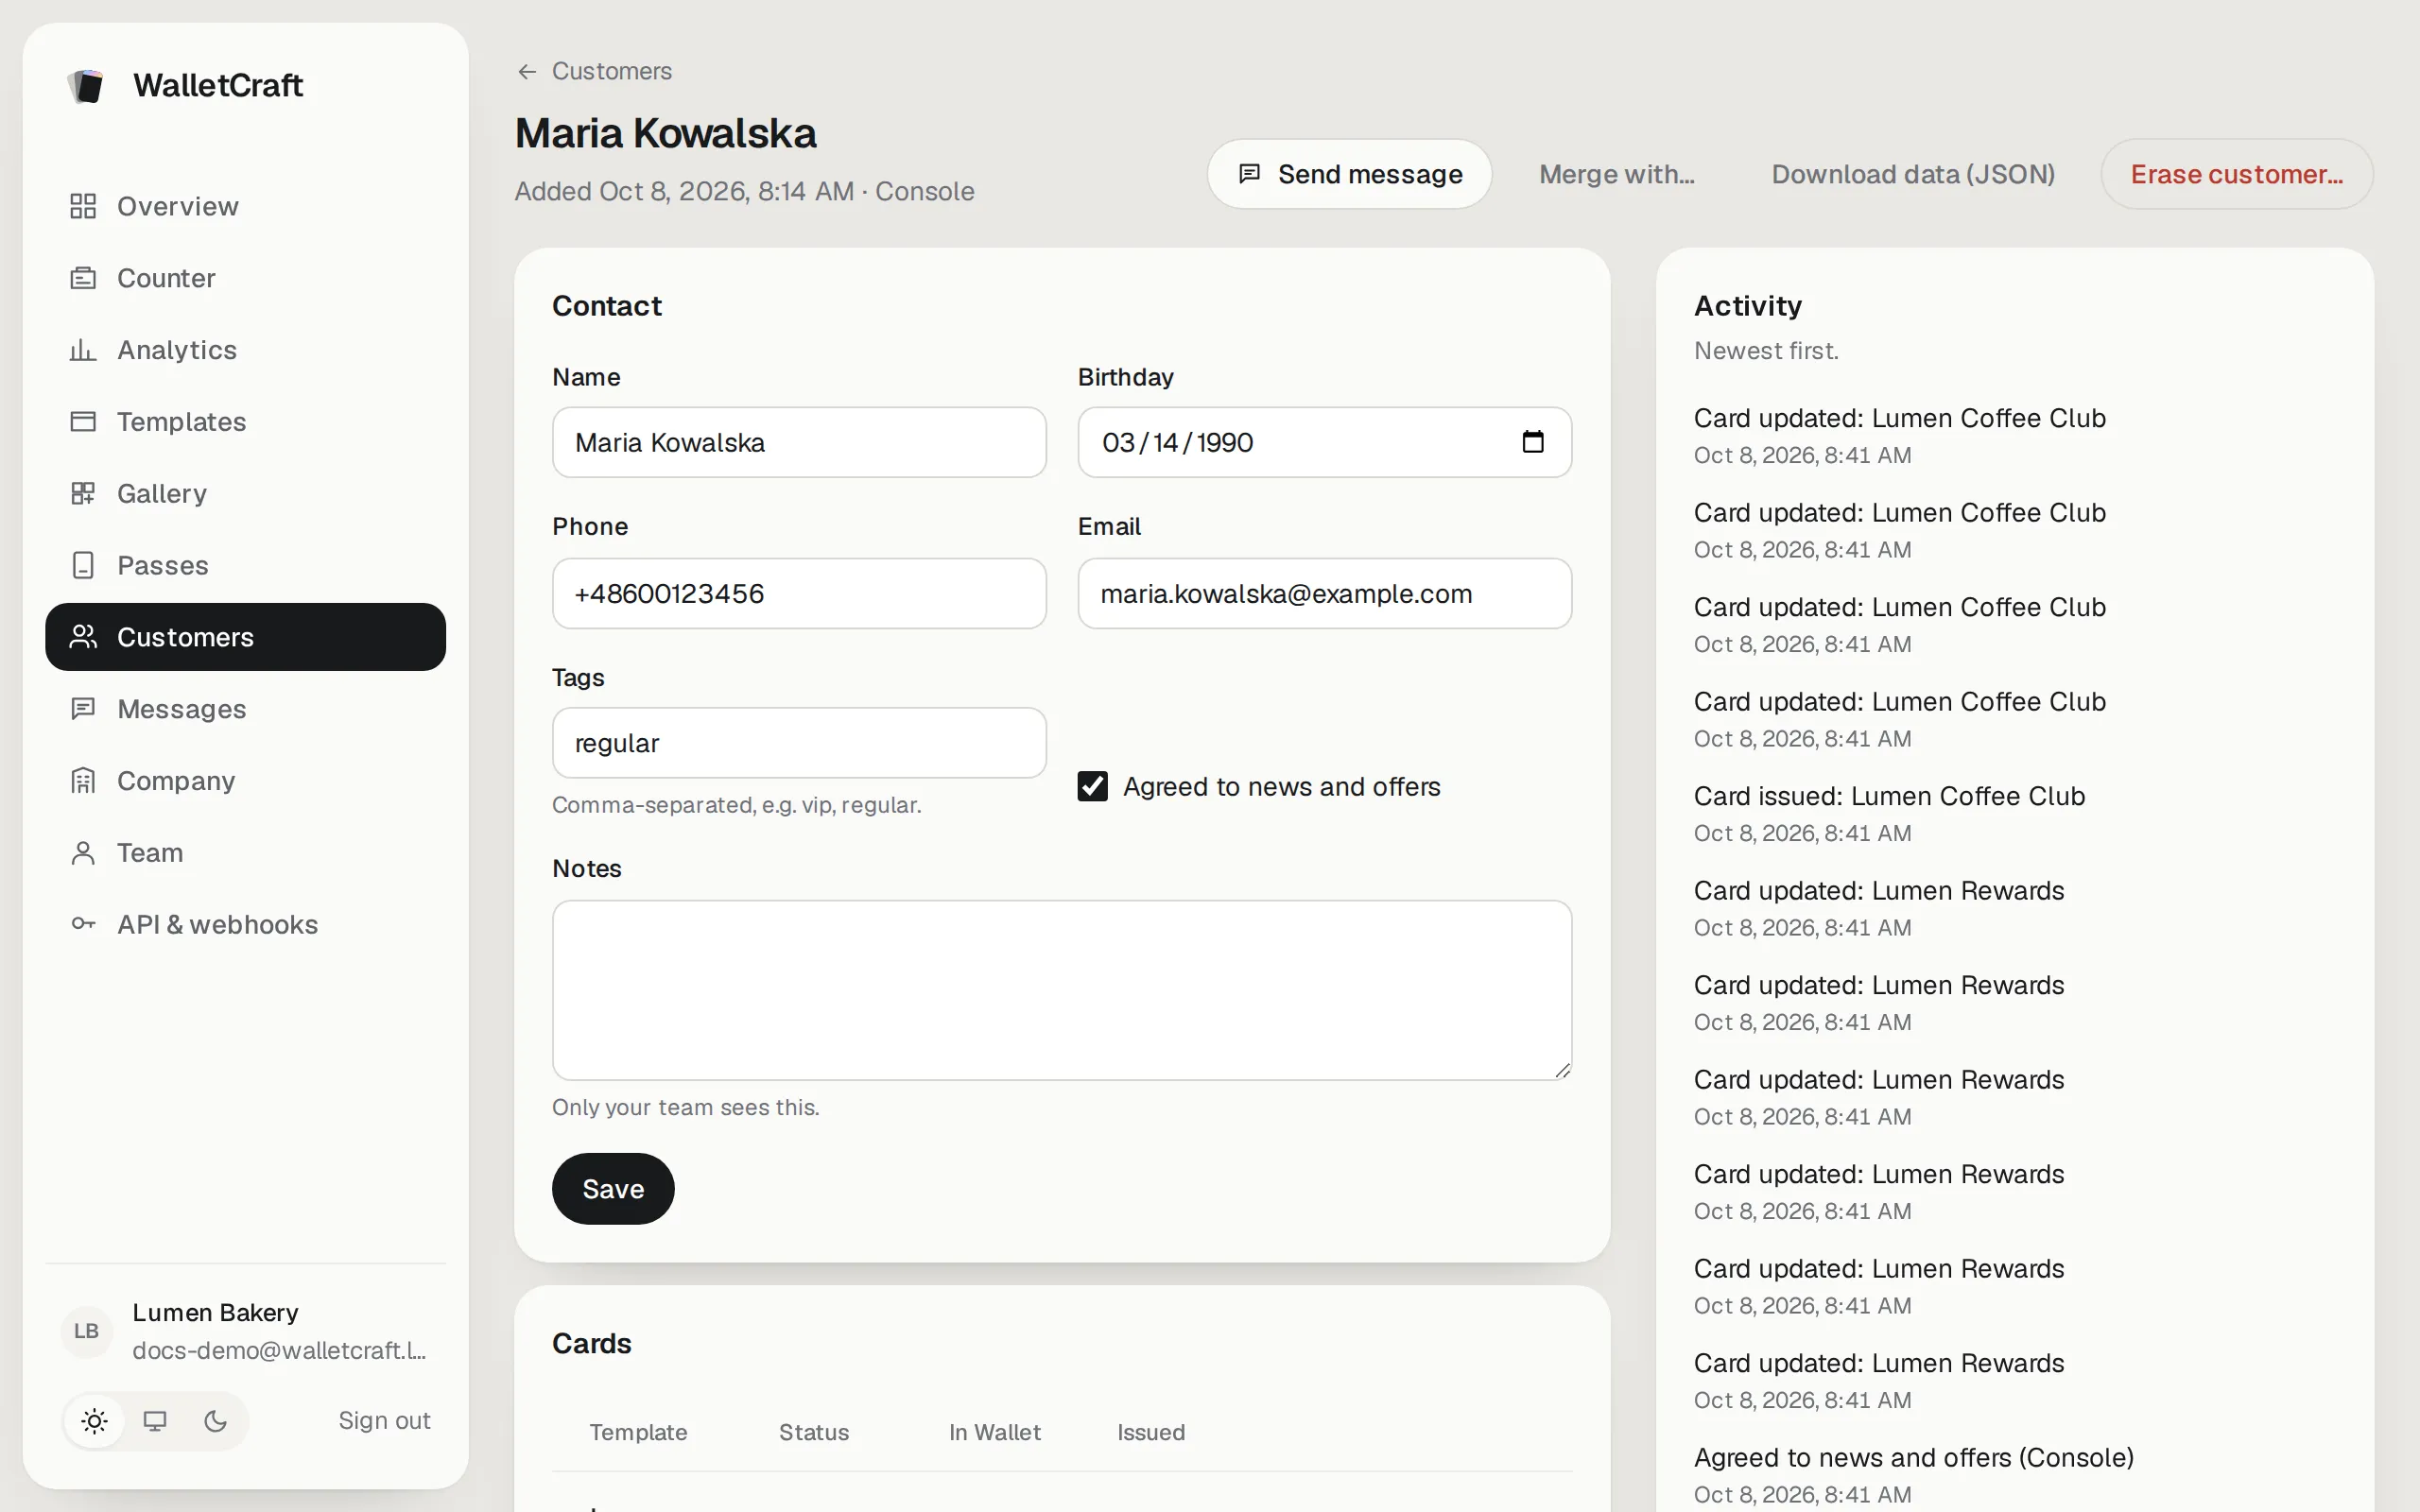
Task: Click 'Only your team sees this.' hint
Action: point(685,1108)
